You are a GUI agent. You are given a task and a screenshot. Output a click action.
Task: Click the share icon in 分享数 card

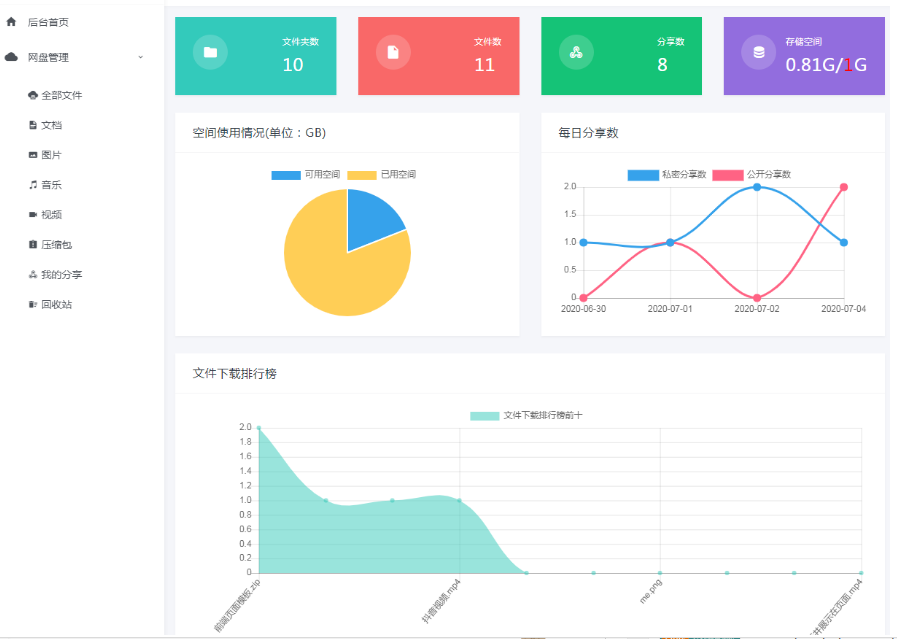click(x=576, y=53)
